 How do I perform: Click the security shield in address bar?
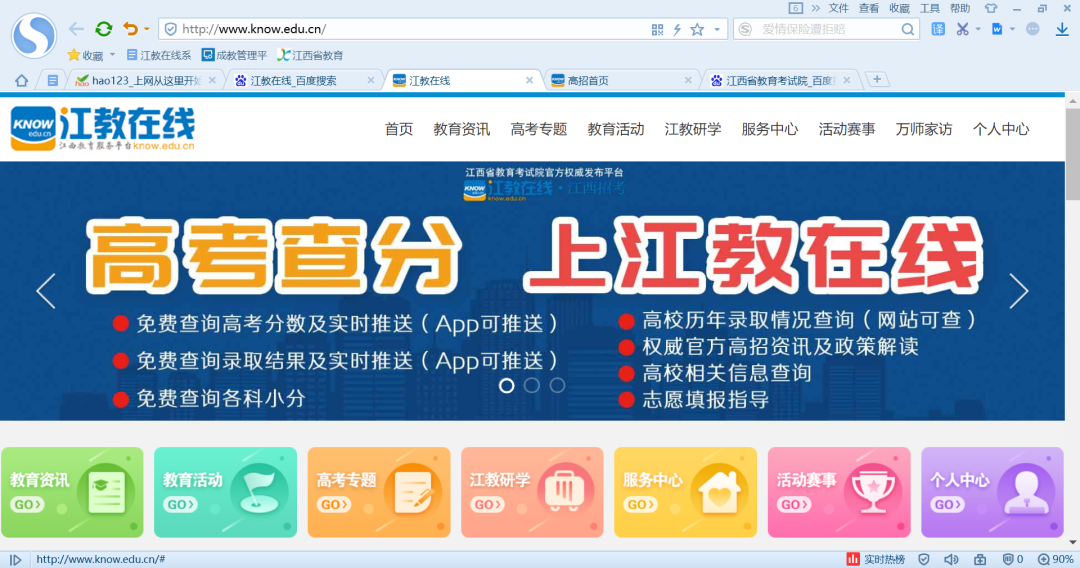click(171, 29)
